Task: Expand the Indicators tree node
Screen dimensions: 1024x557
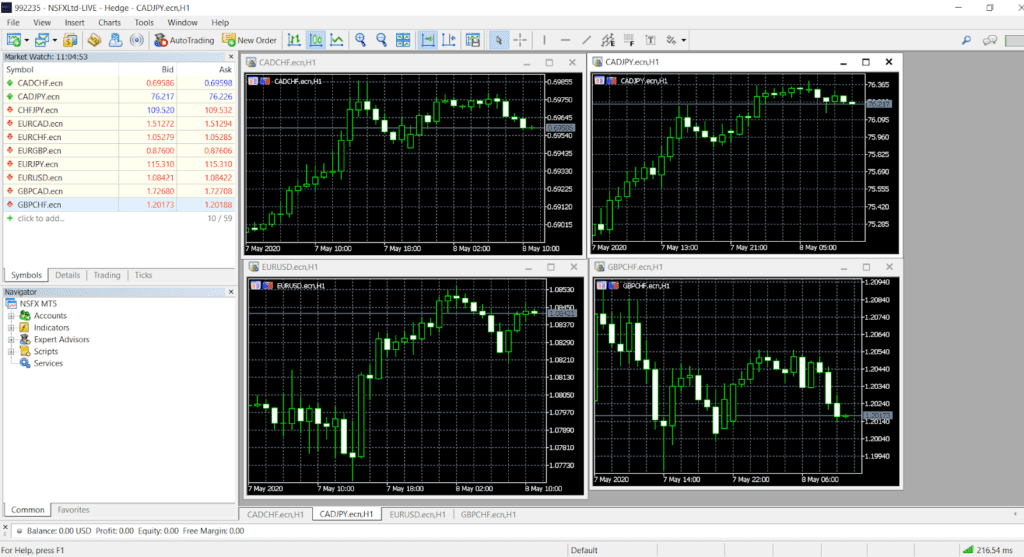Action: click(x=11, y=328)
